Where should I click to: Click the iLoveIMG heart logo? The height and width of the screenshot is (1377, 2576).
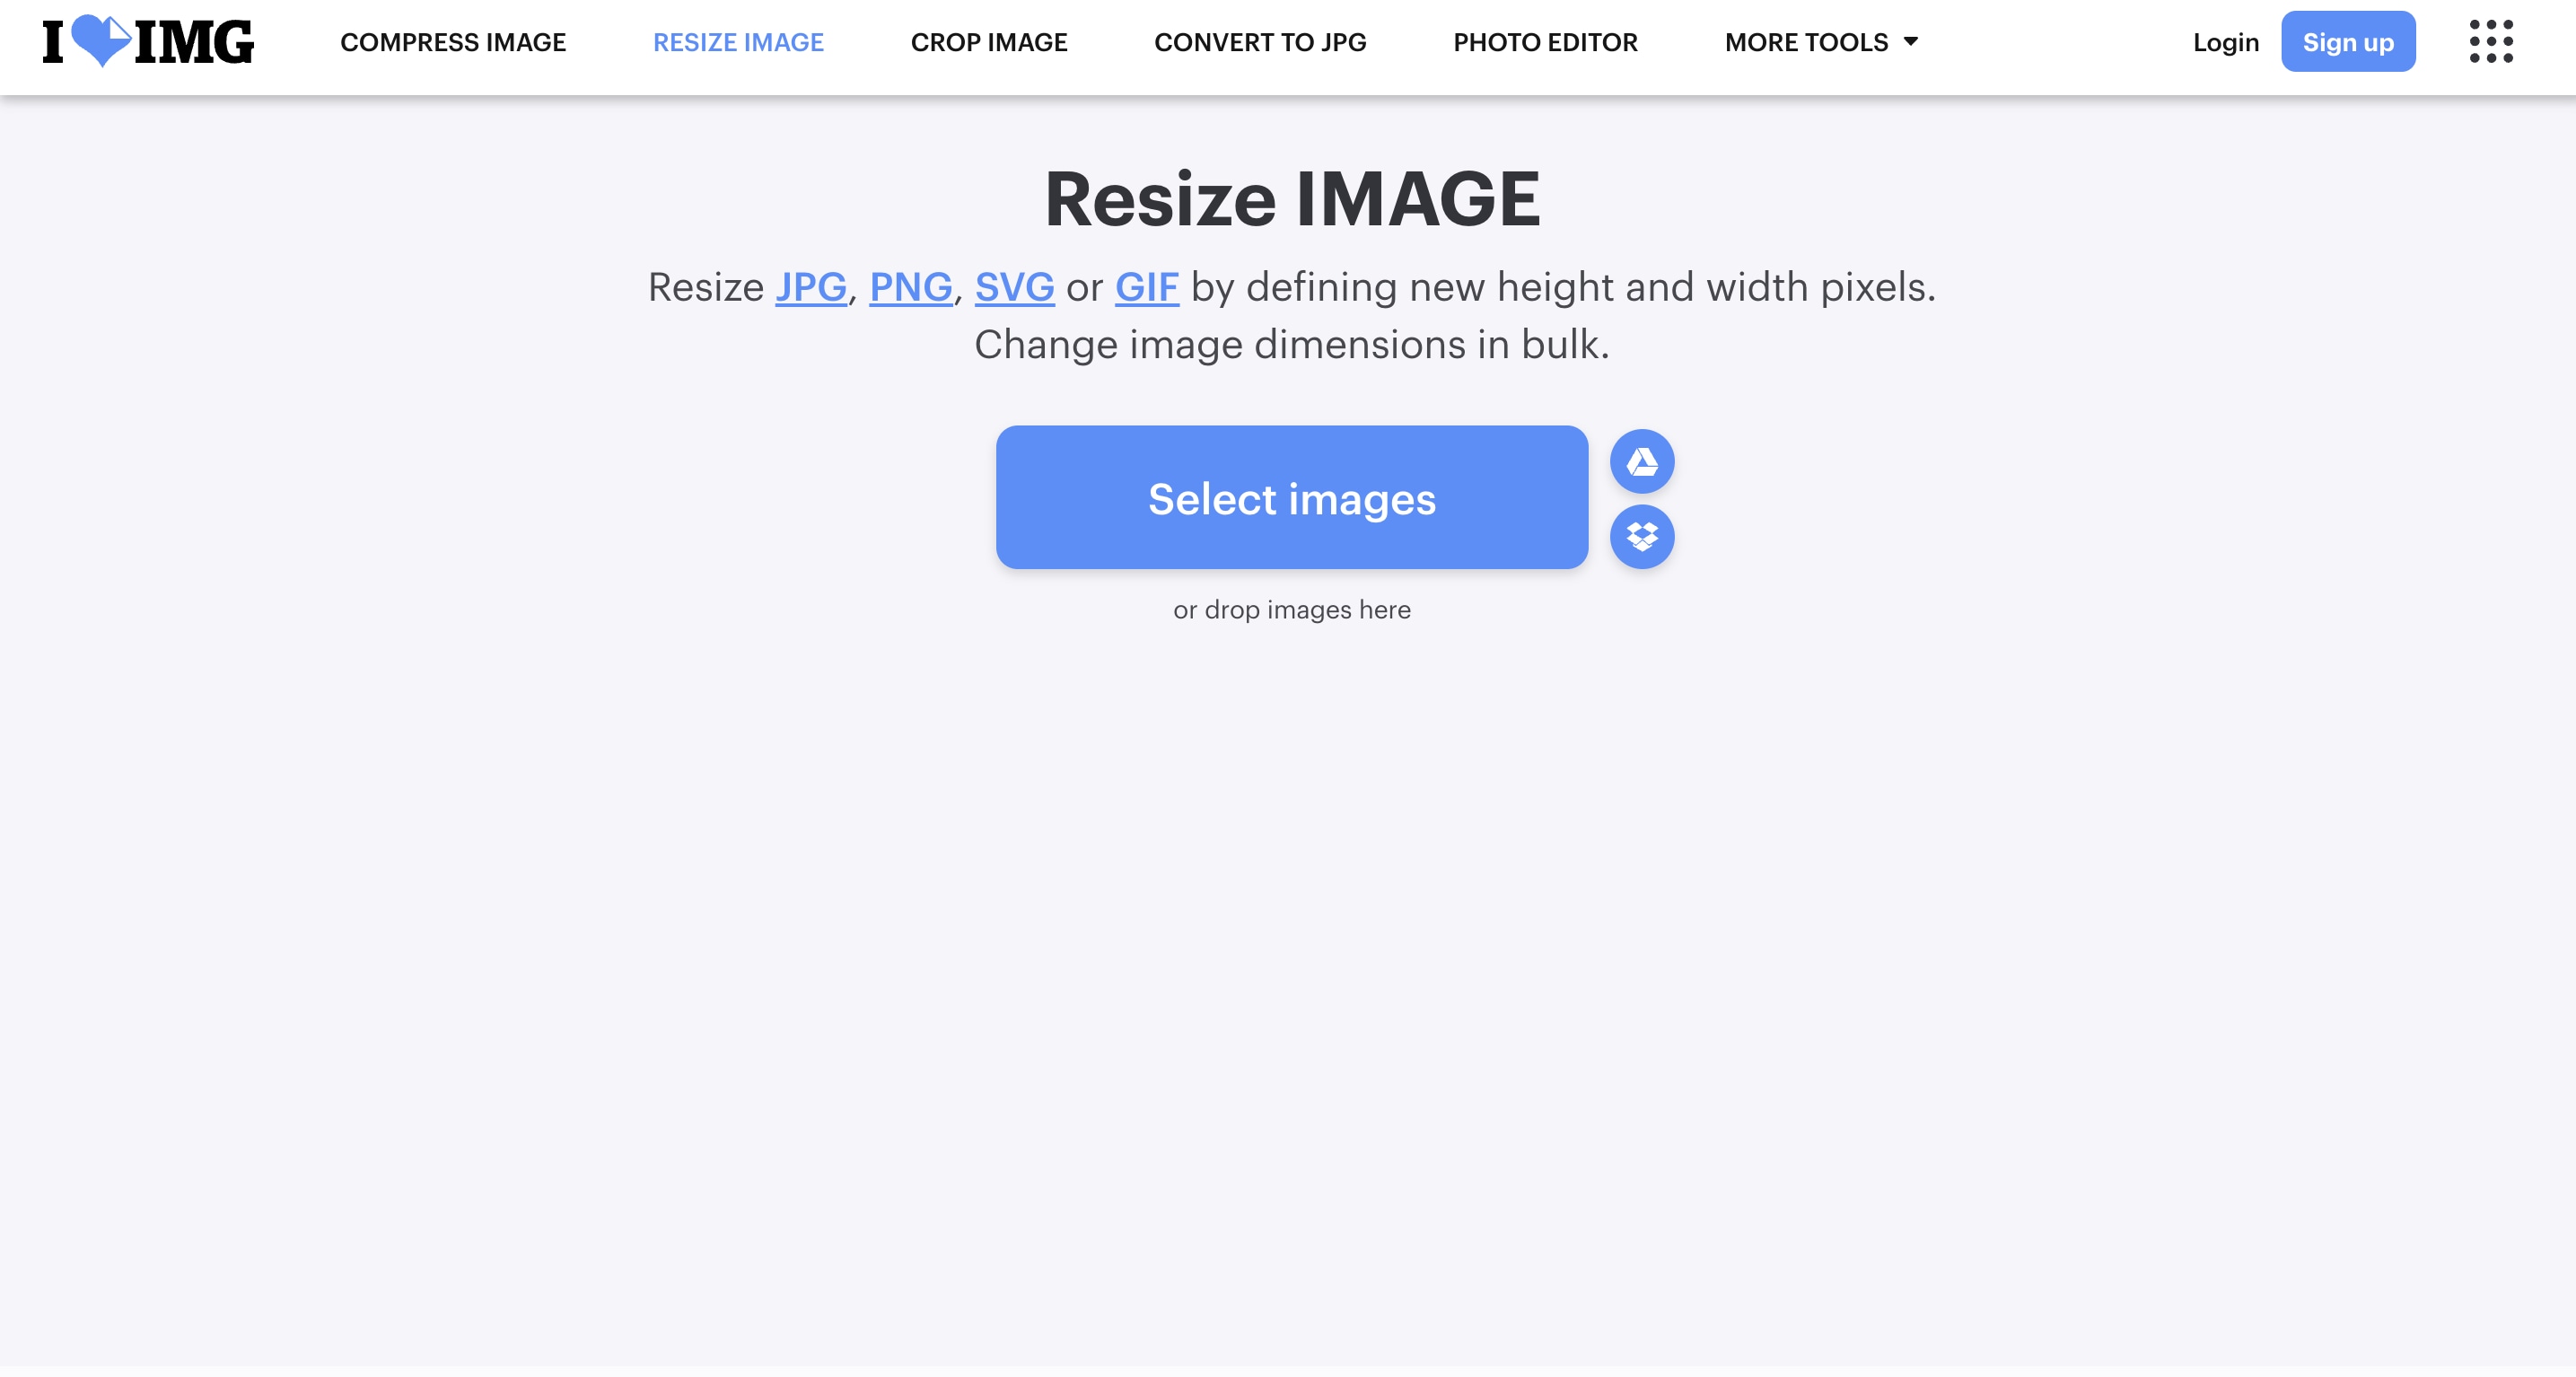point(148,41)
